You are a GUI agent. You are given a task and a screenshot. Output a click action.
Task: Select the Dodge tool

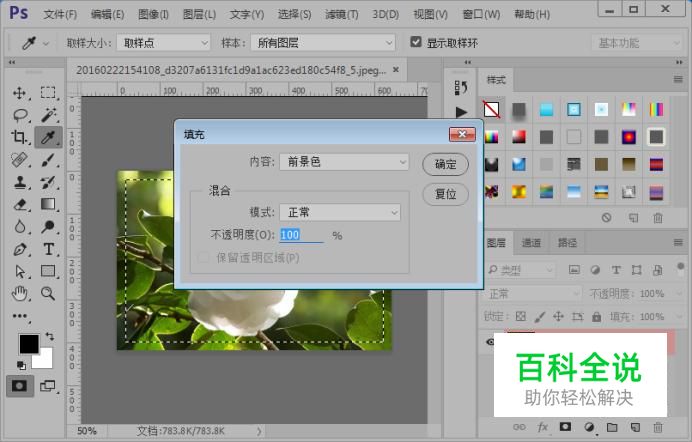[x=48, y=227]
